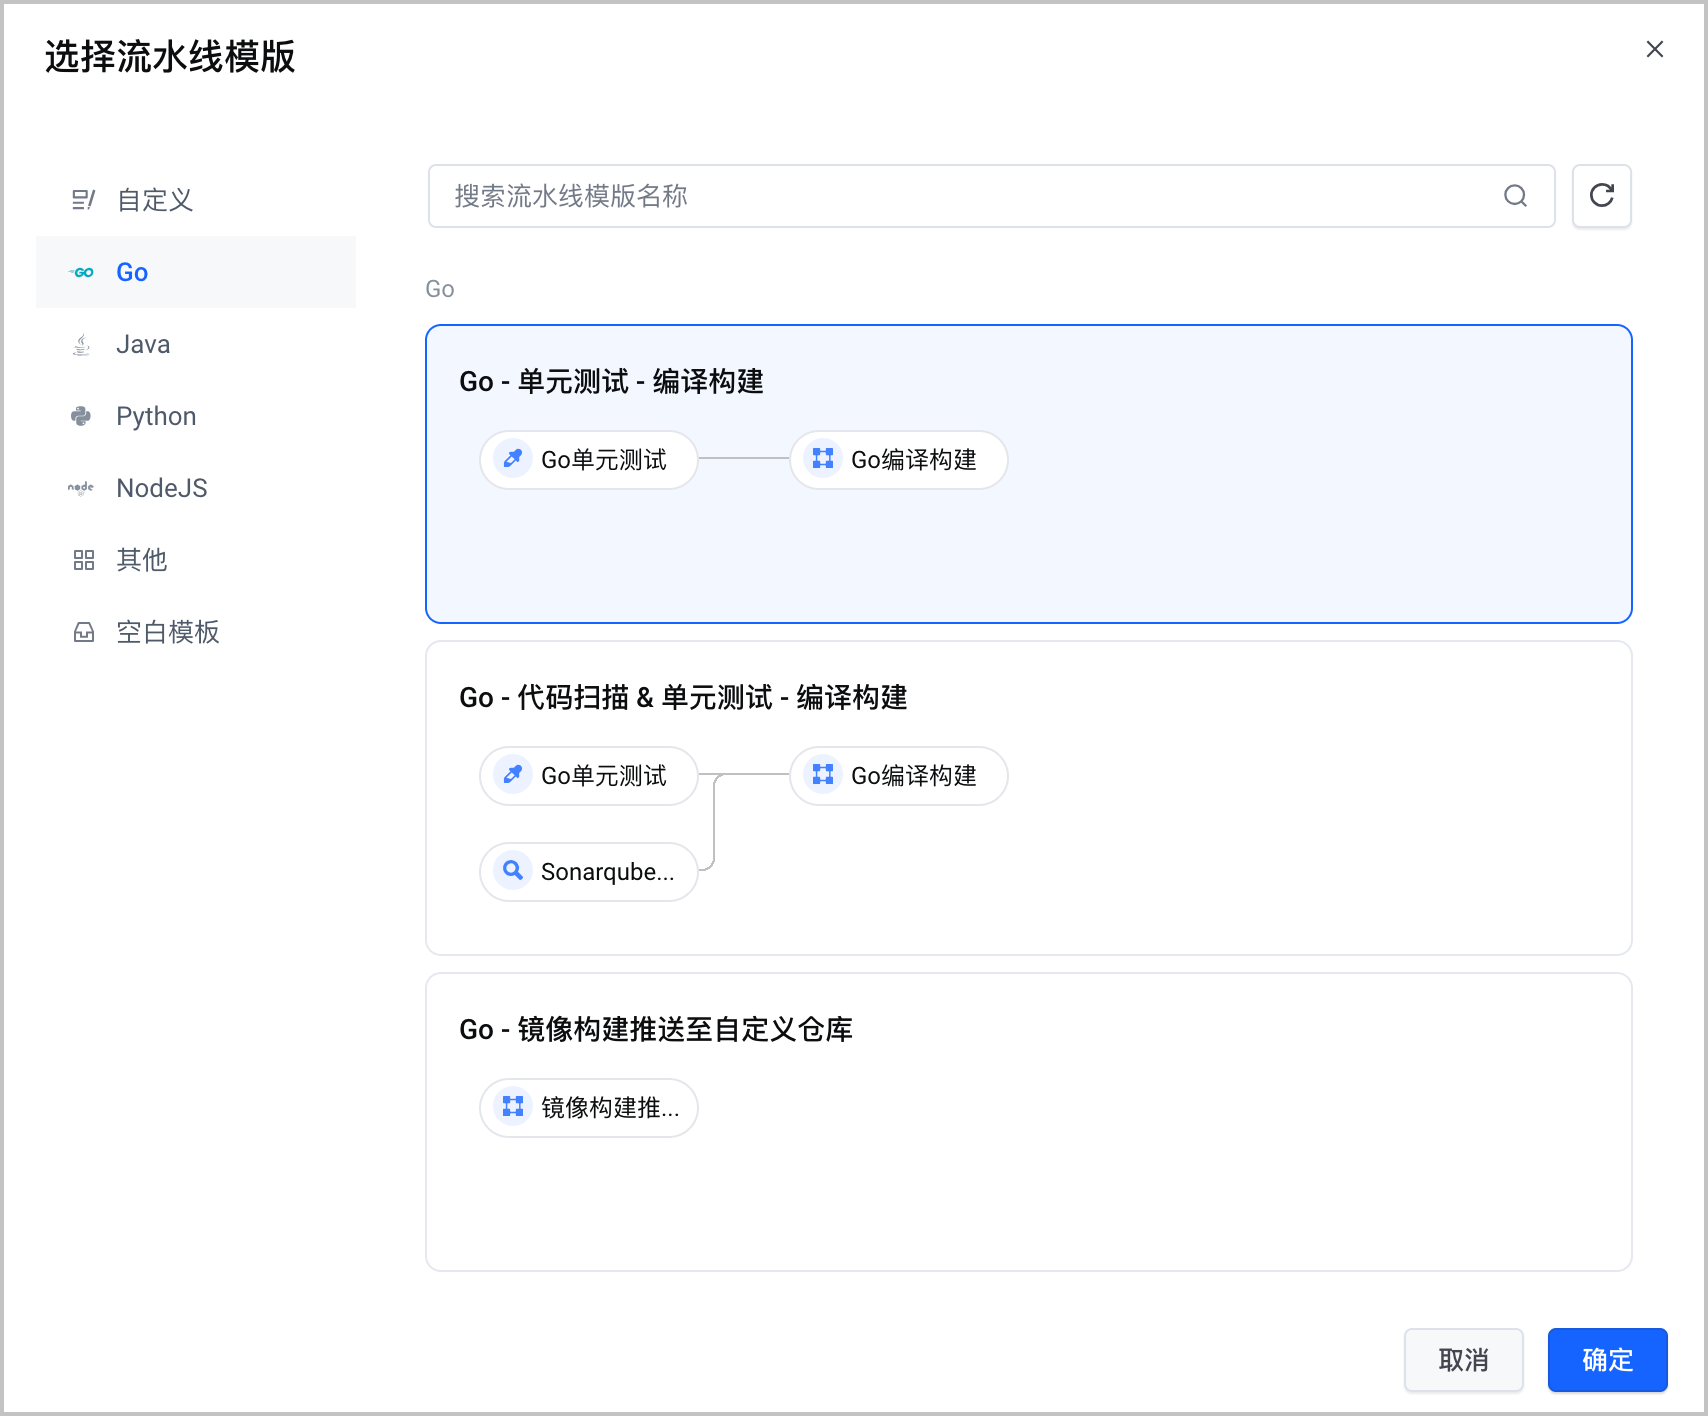Click the Go gopher logo icon
The width and height of the screenshot is (1708, 1416).
82,272
